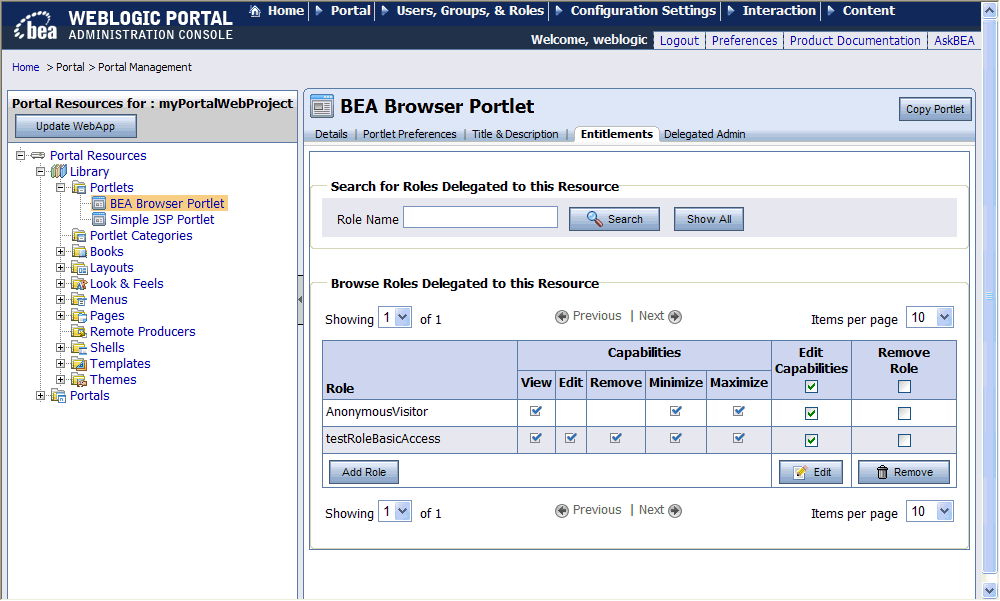1000x601 pixels.
Task: Click the Logout link
Action: pyautogui.click(x=679, y=41)
